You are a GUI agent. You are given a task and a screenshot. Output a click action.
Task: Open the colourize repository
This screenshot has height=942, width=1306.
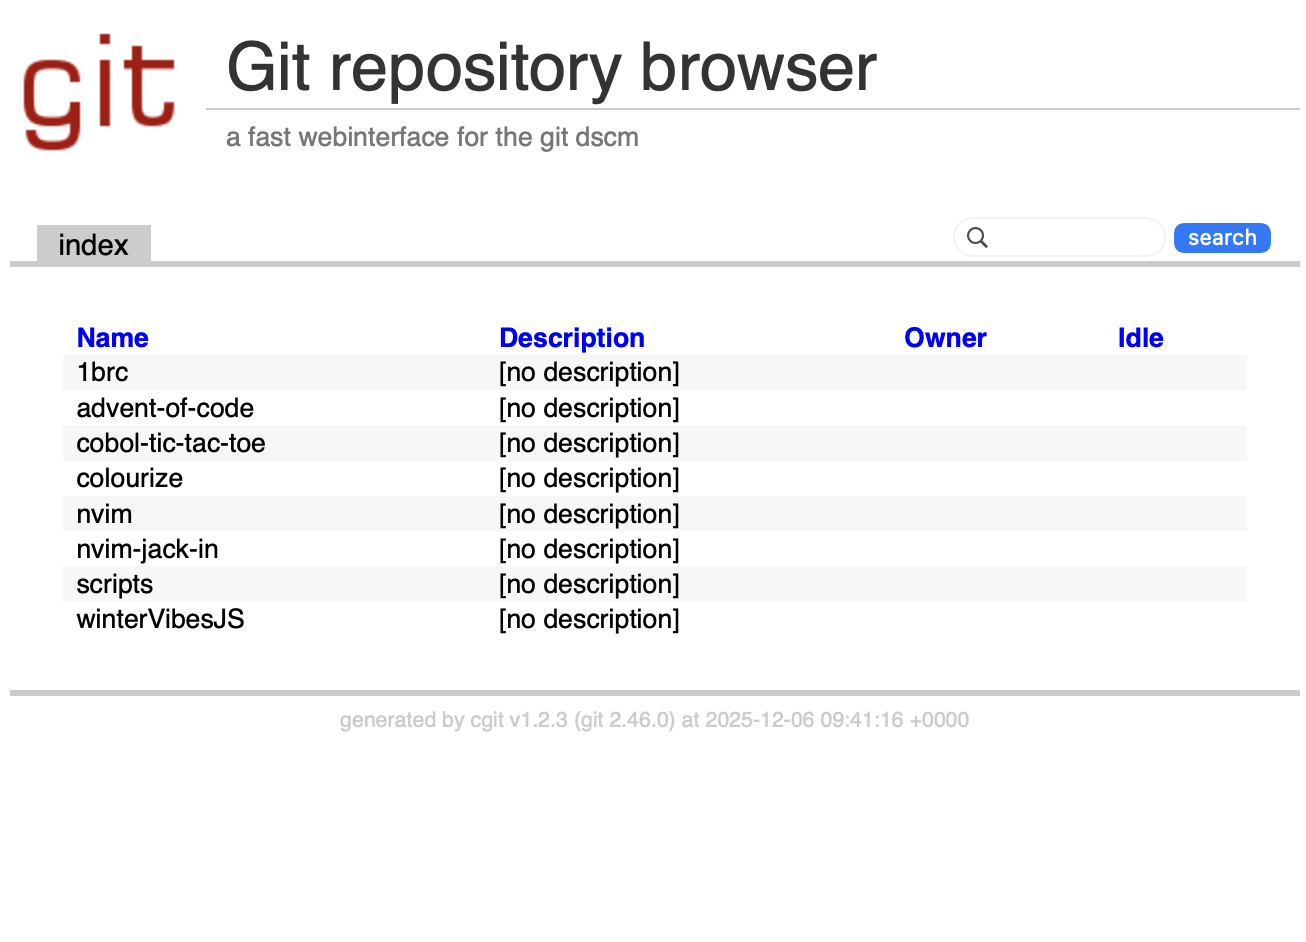[x=129, y=478]
